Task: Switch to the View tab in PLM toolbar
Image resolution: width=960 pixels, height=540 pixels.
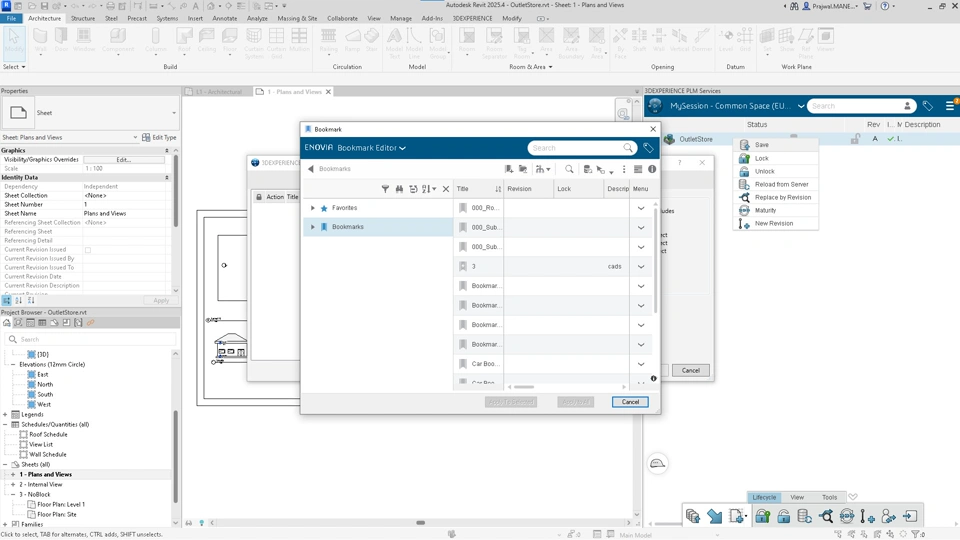Action: tap(797, 497)
